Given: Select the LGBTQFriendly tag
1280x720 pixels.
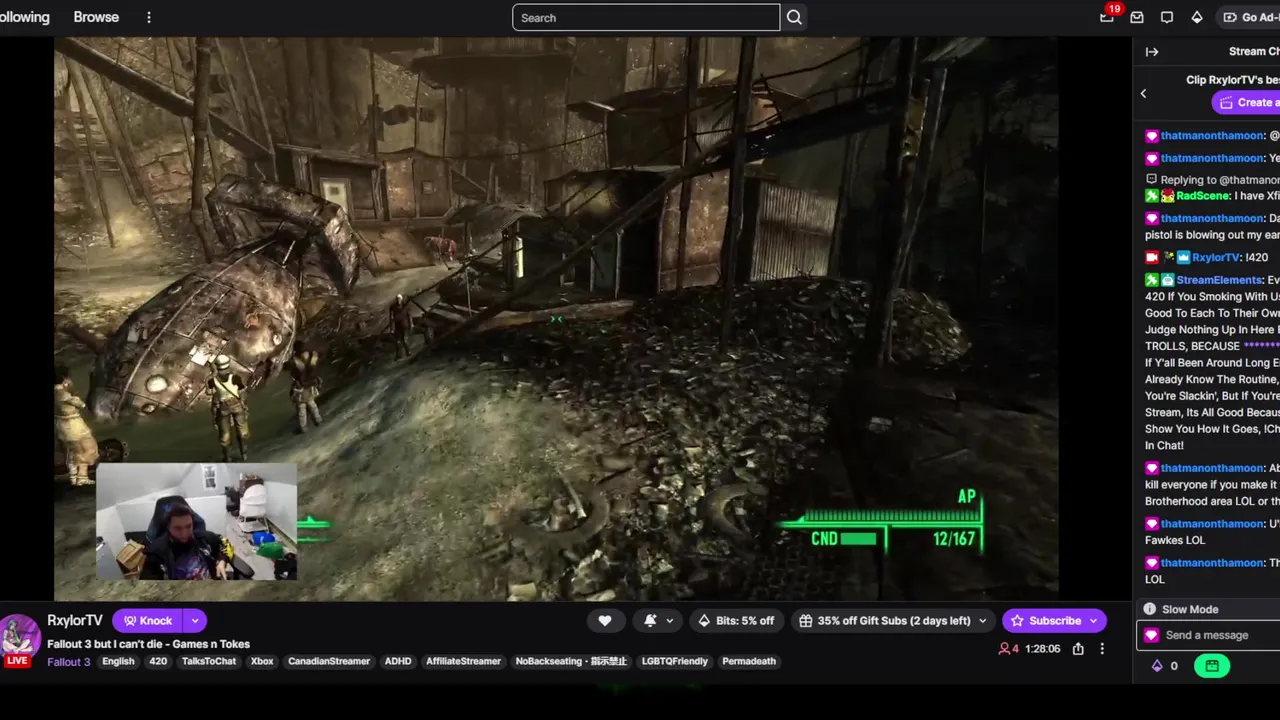Looking at the screenshot, I should point(675,661).
